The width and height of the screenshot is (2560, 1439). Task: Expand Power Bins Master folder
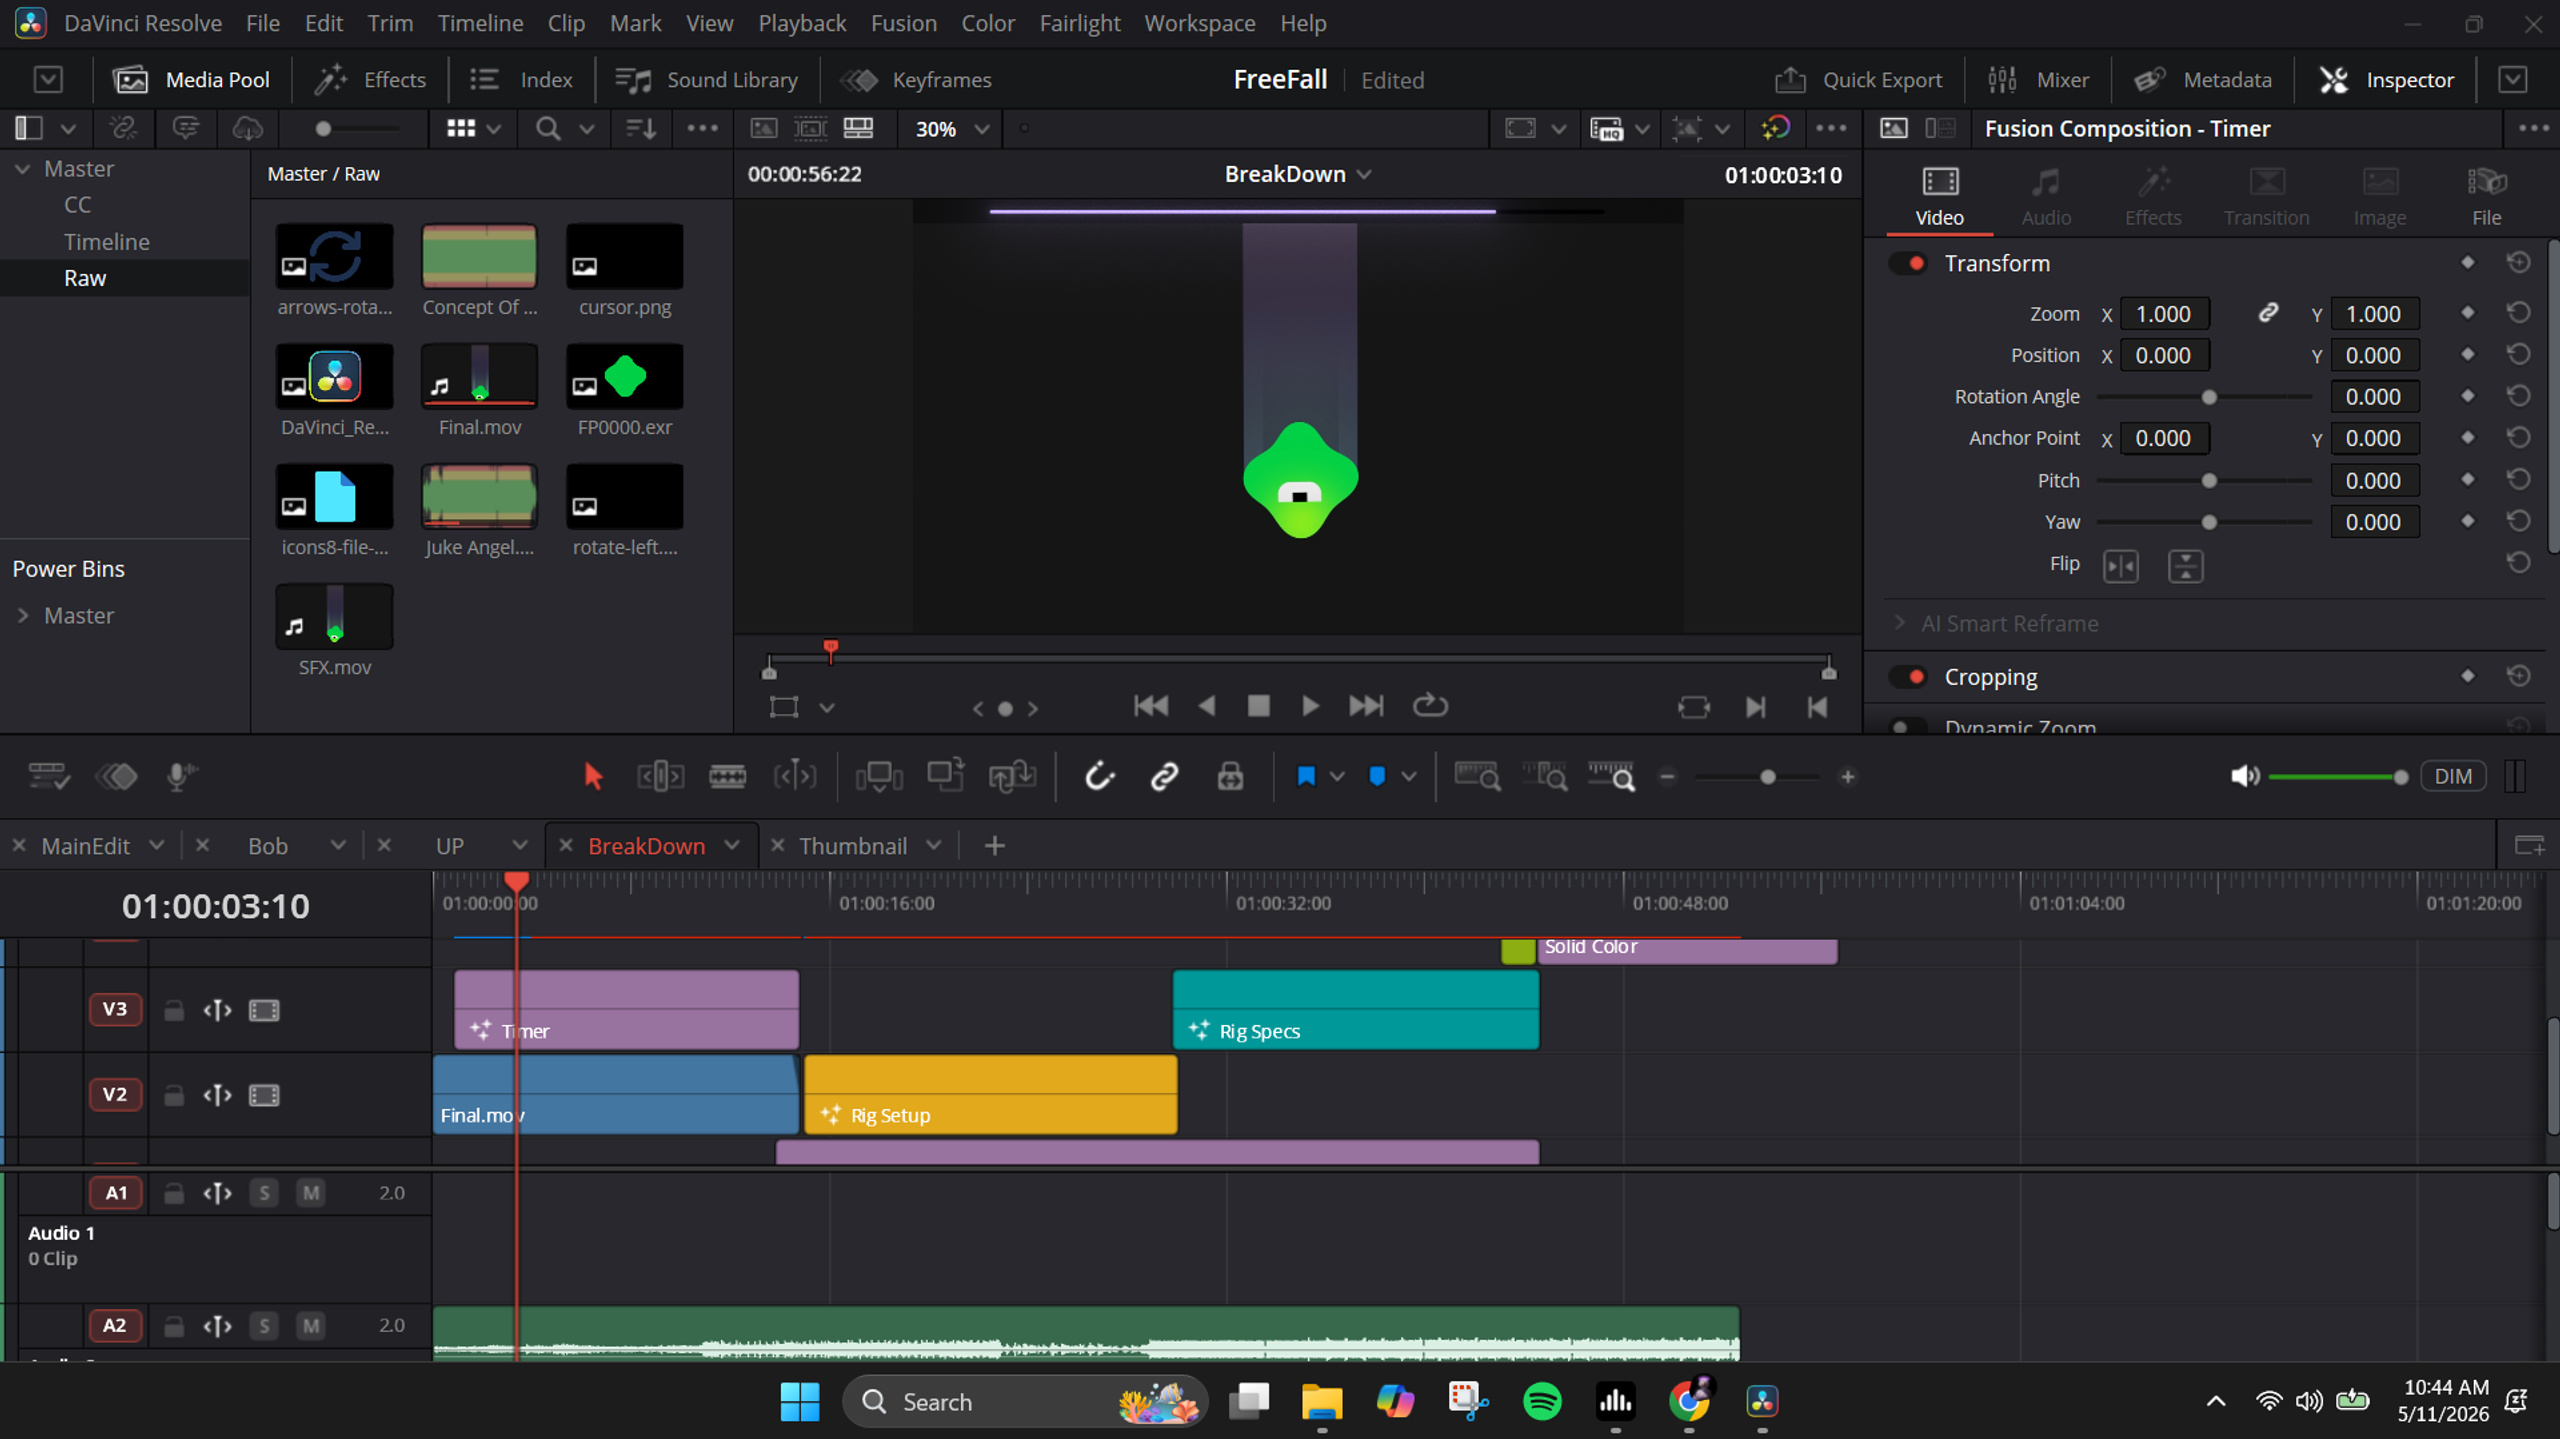click(23, 615)
